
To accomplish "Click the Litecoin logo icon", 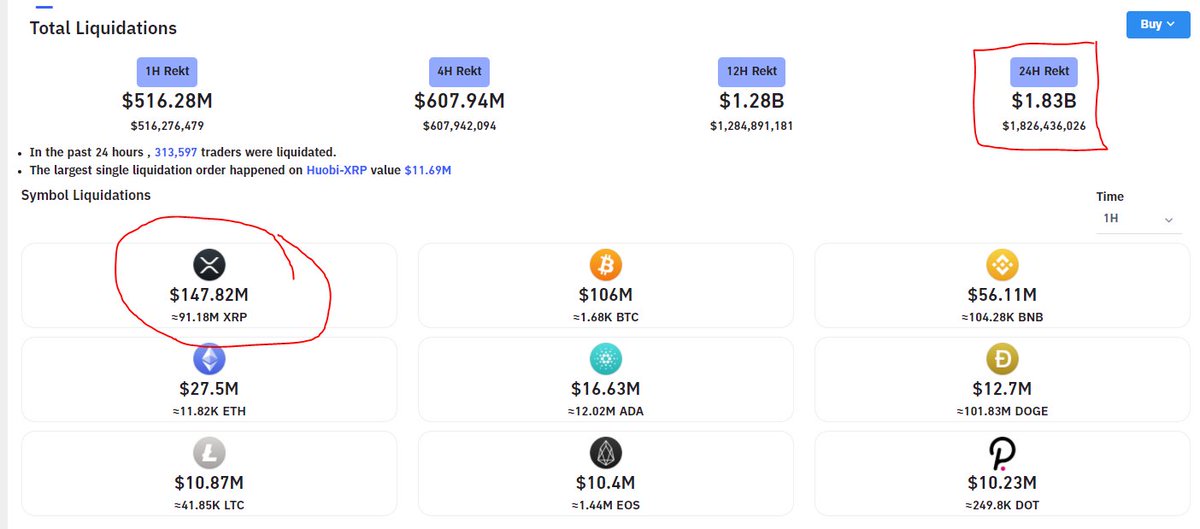I will click(210, 453).
